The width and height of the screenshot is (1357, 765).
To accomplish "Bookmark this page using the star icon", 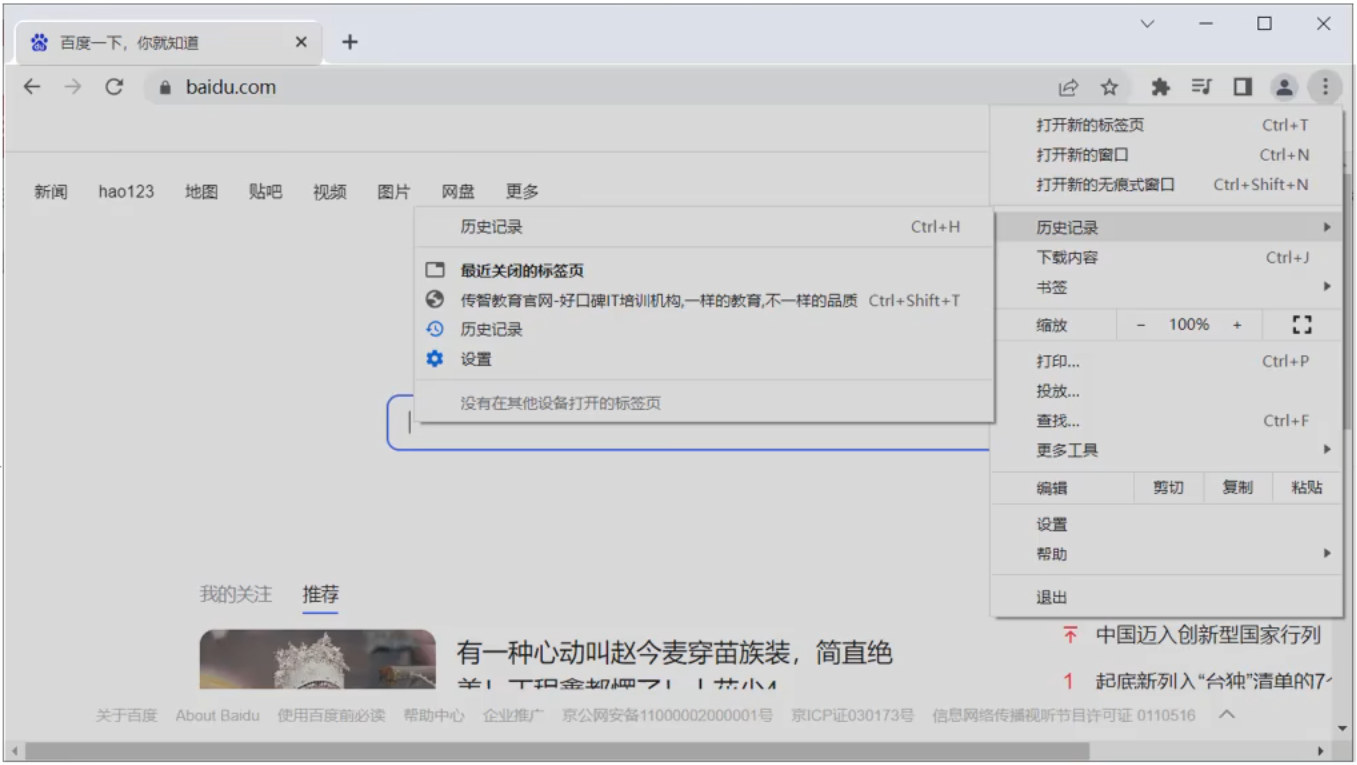I will coord(1109,87).
